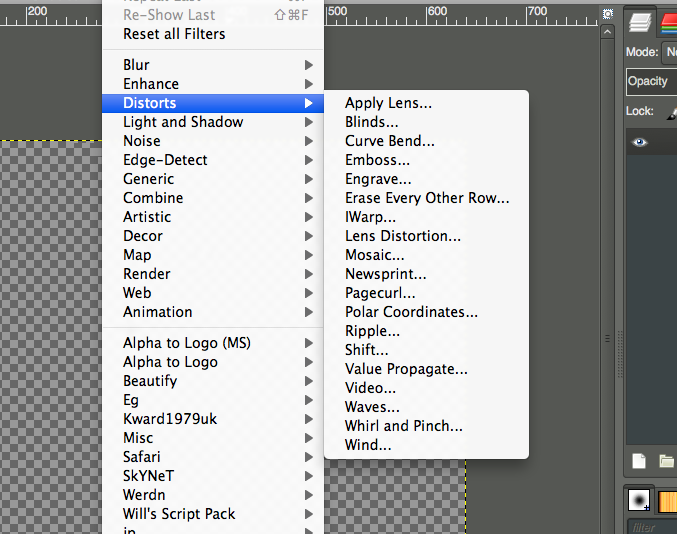
Task: Click the Lock pixels brush icon
Action: [672, 113]
